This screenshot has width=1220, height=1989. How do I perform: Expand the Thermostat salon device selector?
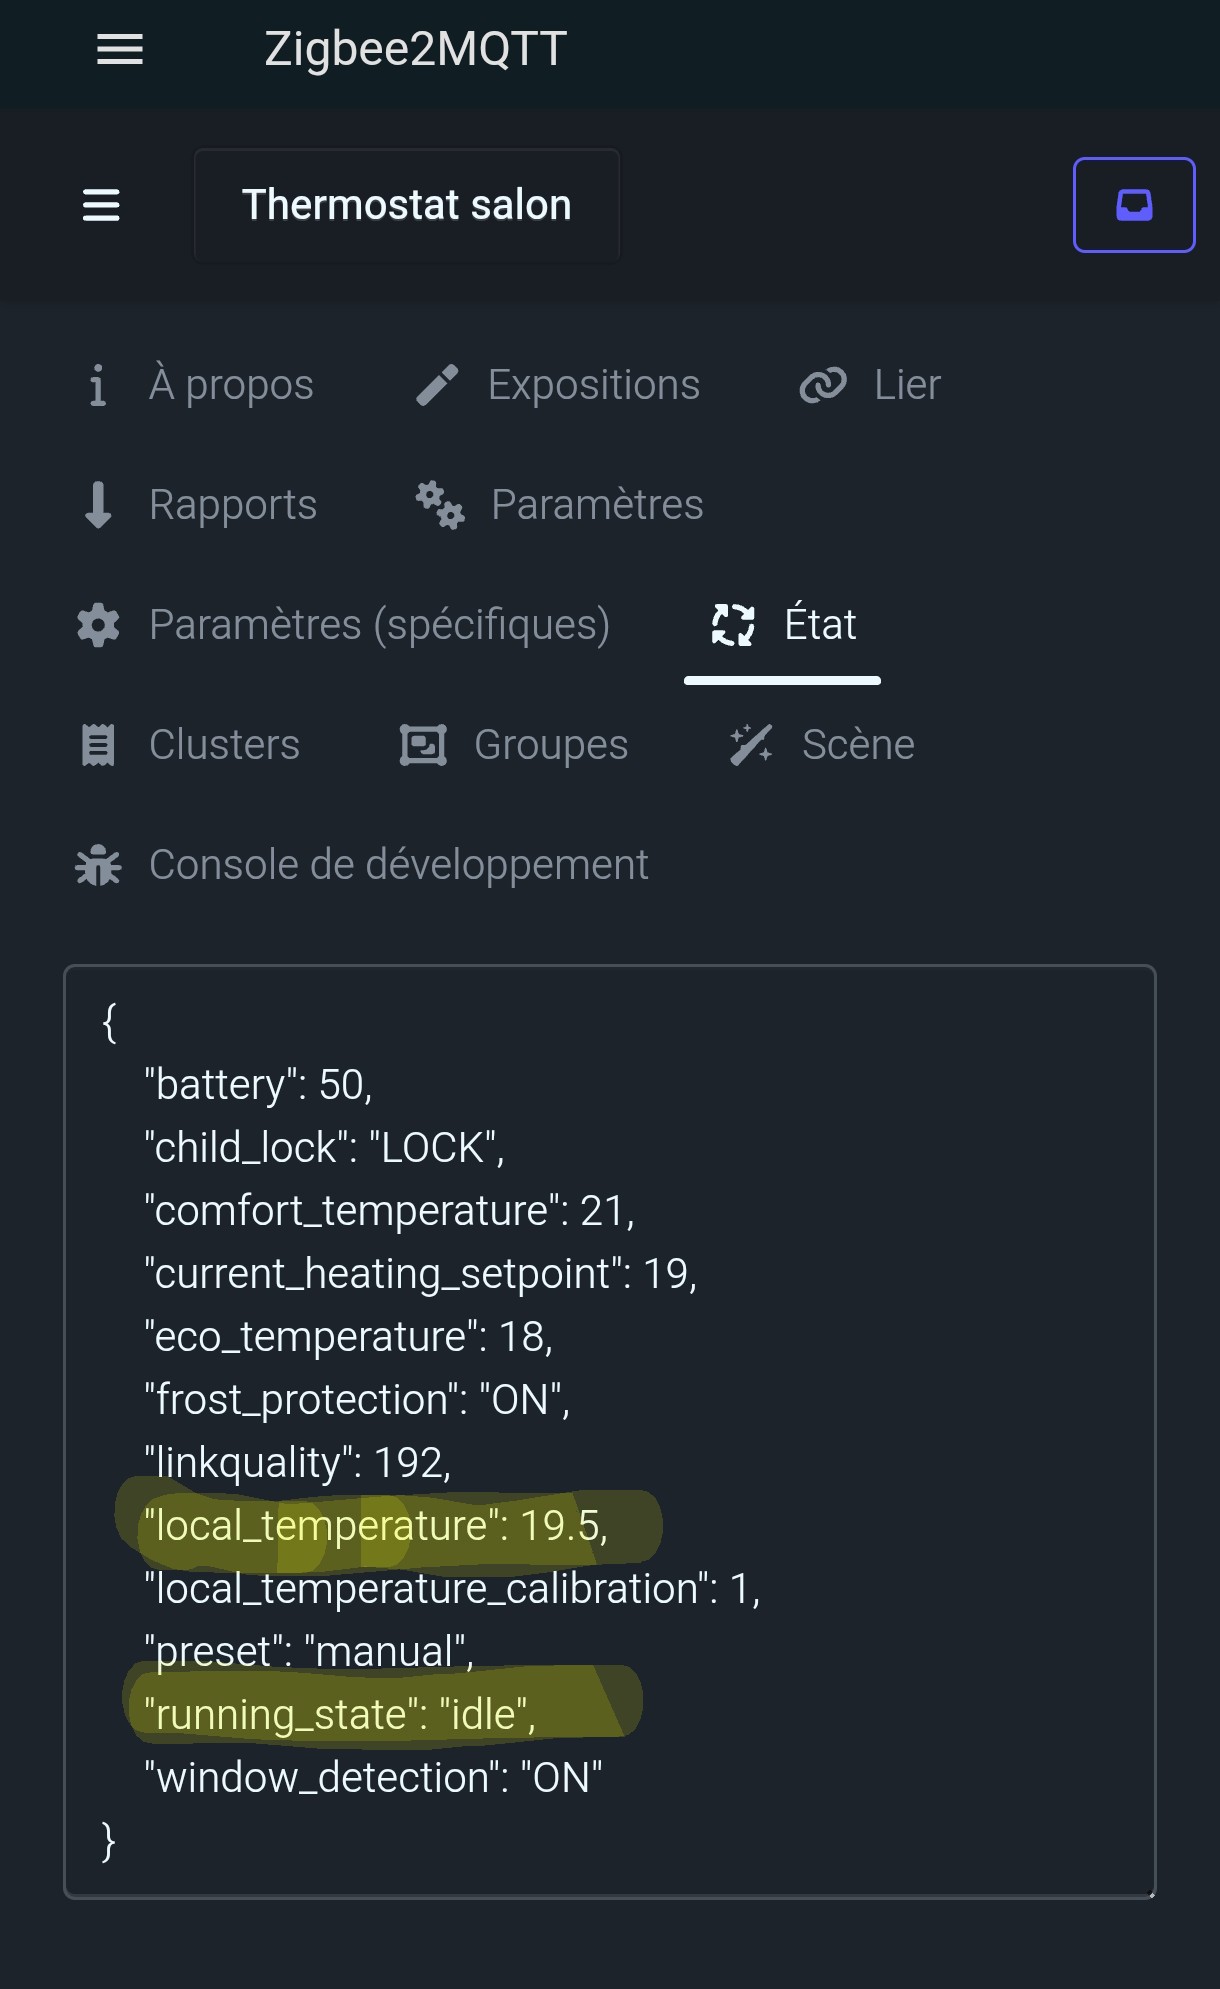(x=406, y=205)
